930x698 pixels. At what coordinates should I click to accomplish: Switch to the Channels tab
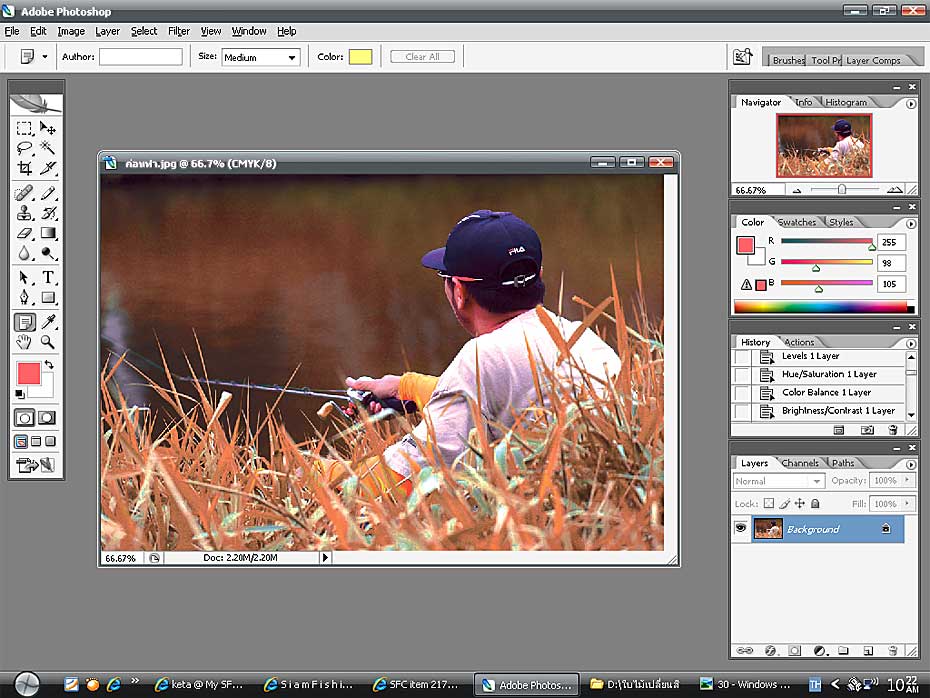click(800, 463)
